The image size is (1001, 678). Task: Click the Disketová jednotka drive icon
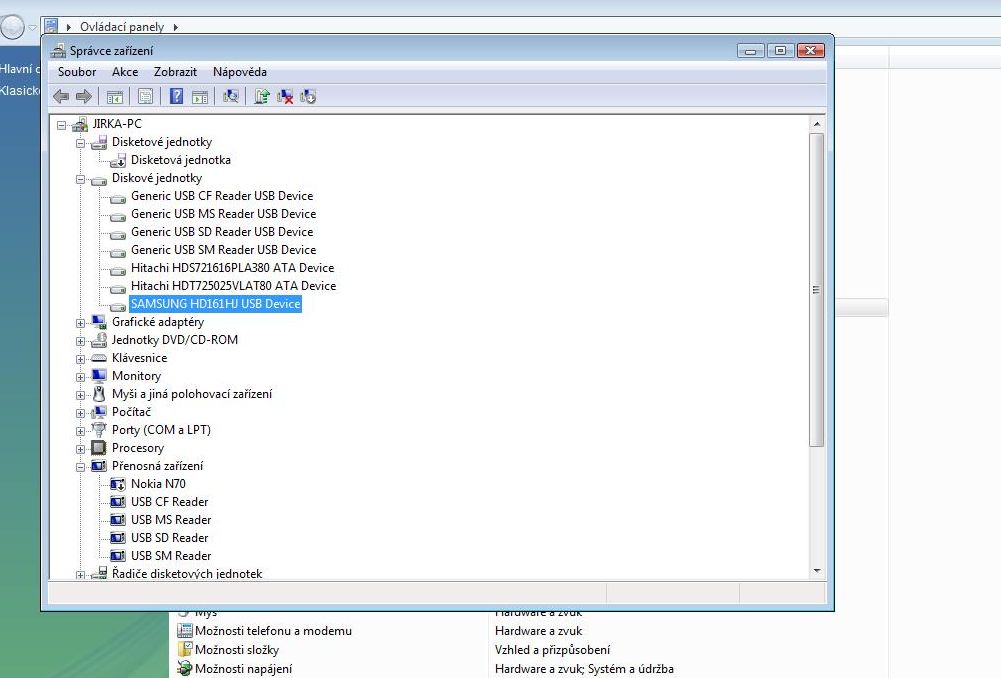[x=117, y=160]
